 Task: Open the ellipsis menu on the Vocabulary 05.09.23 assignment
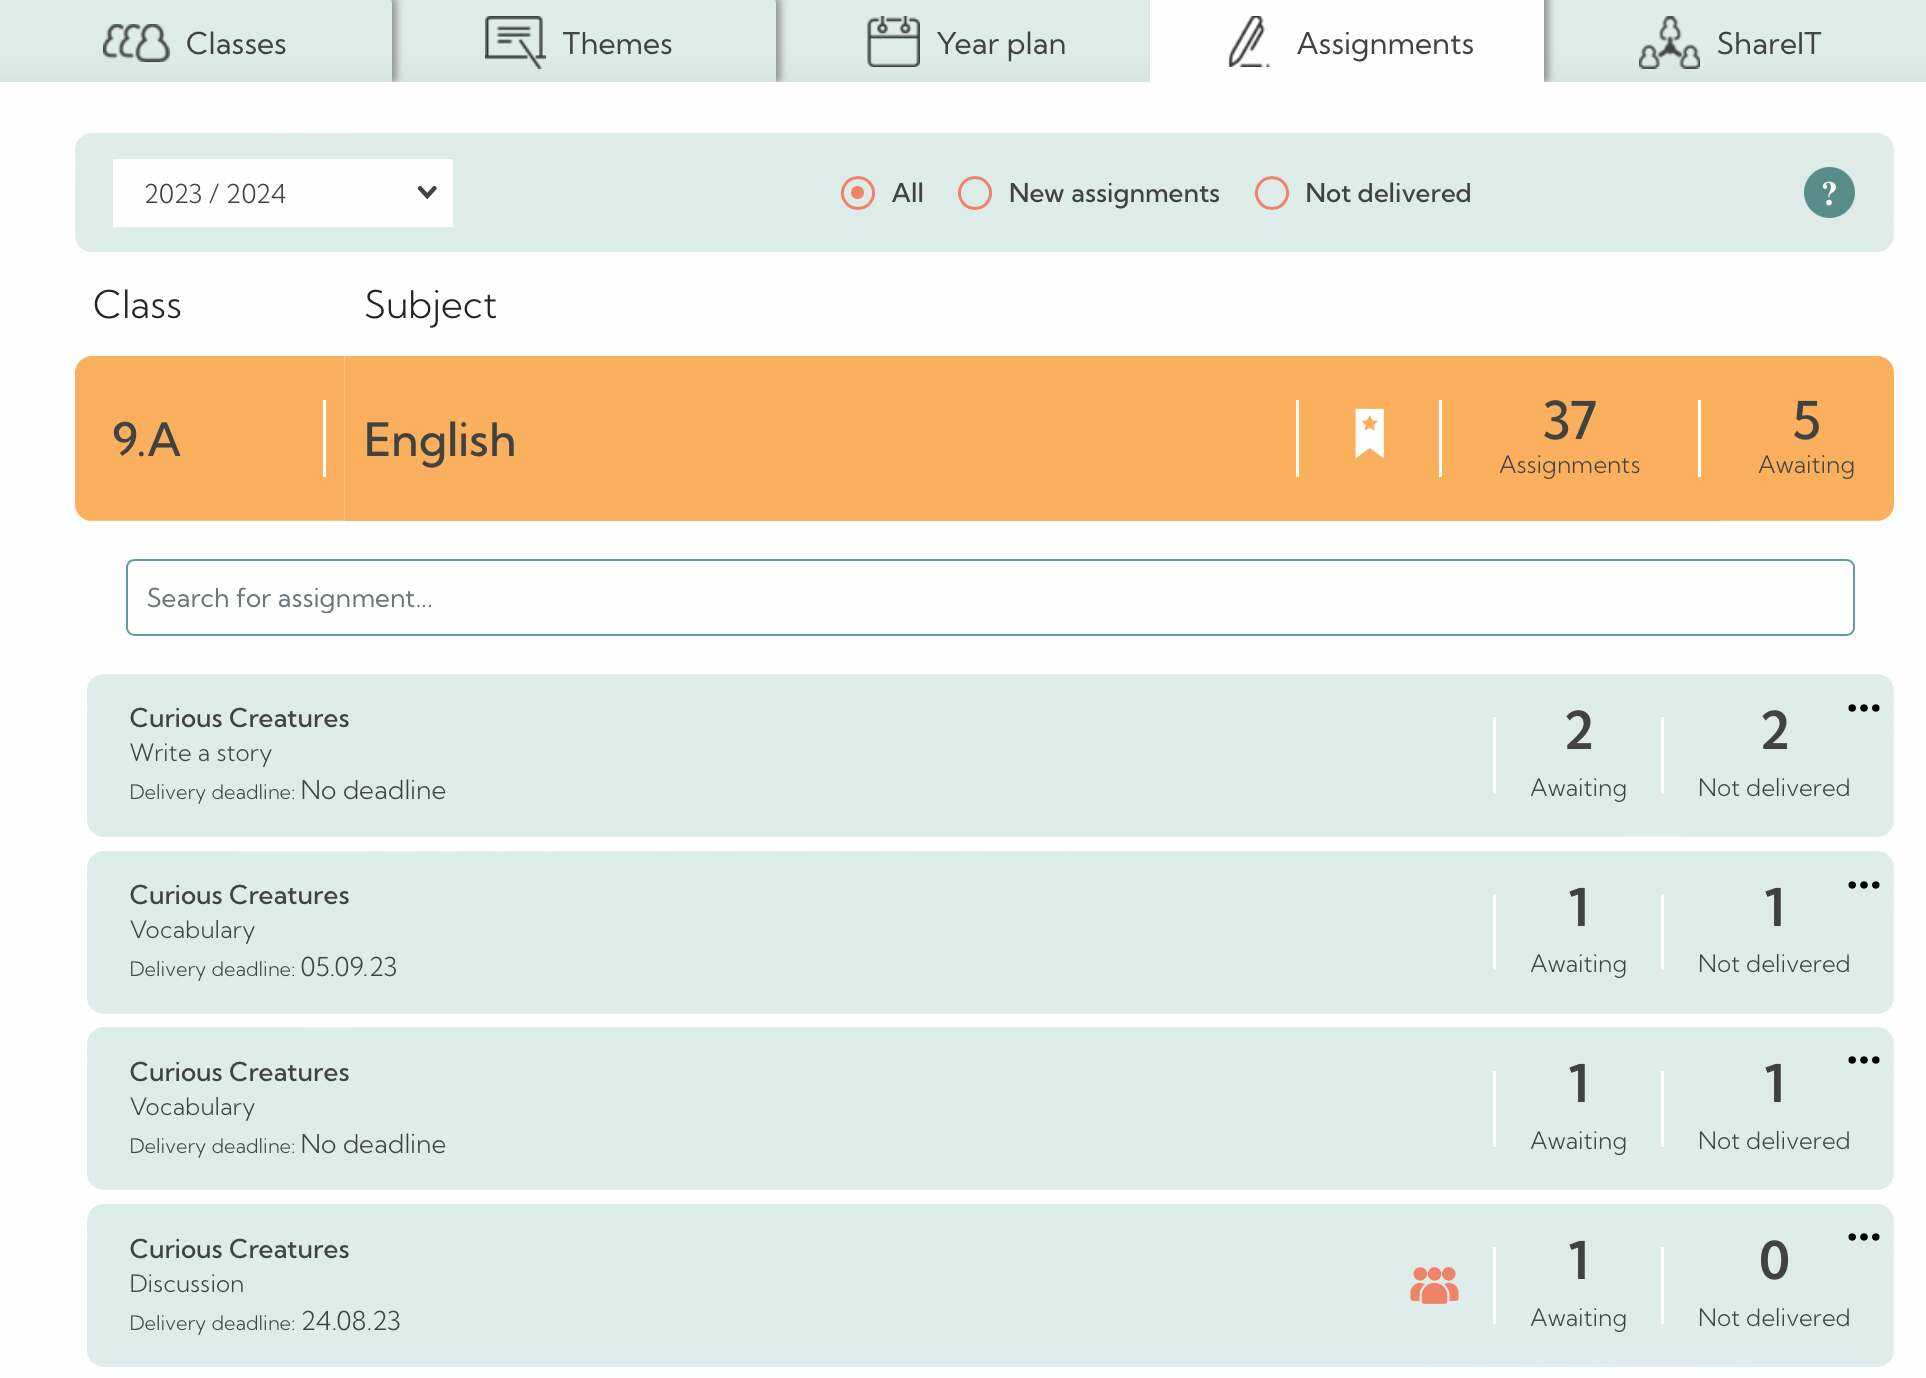(x=1864, y=884)
